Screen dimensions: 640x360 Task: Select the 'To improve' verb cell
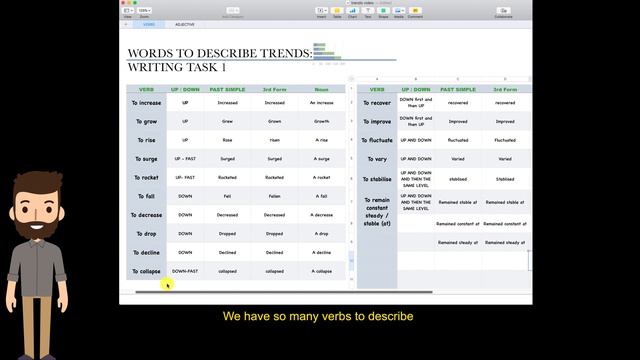pos(377,122)
